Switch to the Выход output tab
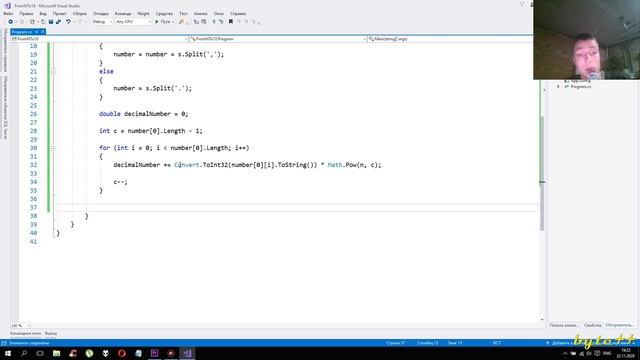 click(x=51, y=333)
